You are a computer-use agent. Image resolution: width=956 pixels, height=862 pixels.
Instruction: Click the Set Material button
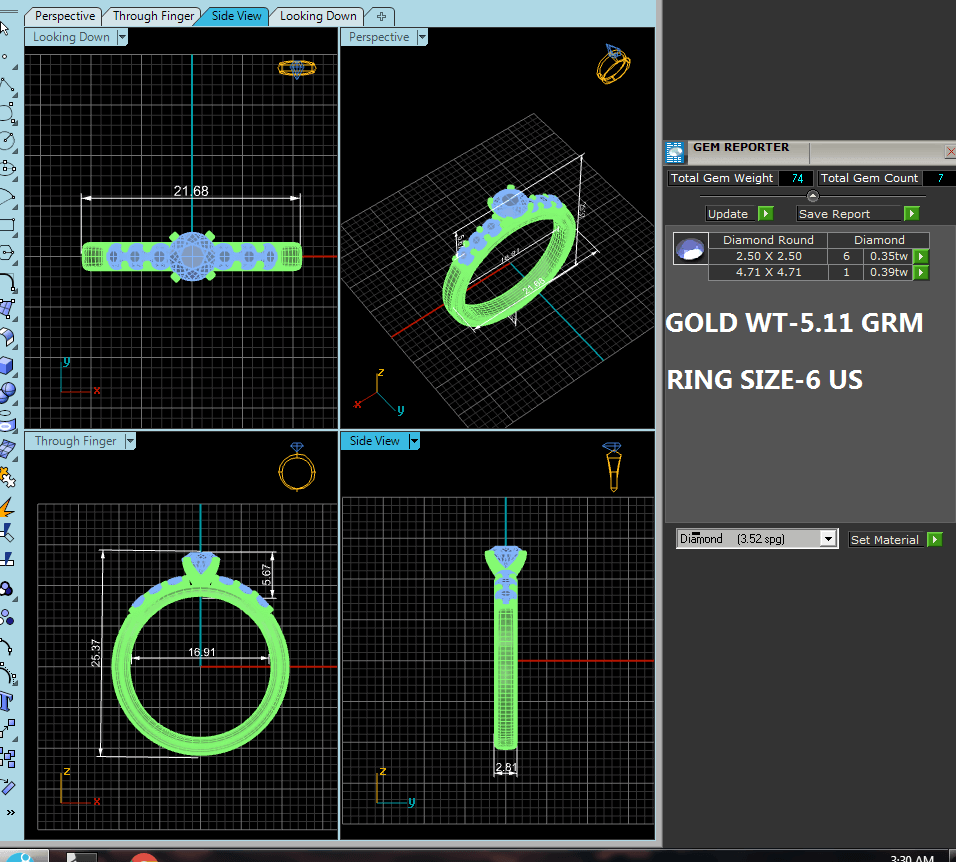tap(884, 540)
